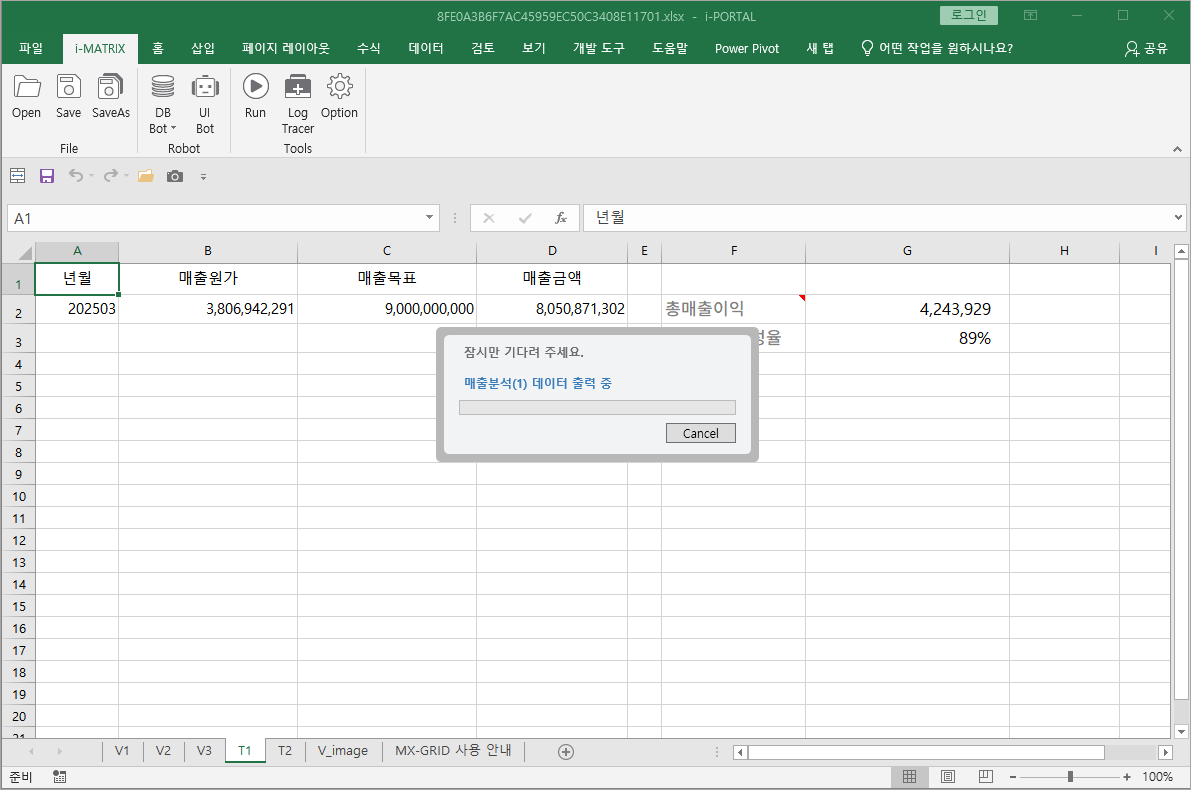
Task: Expand the Name Box dropdown
Action: [430, 218]
